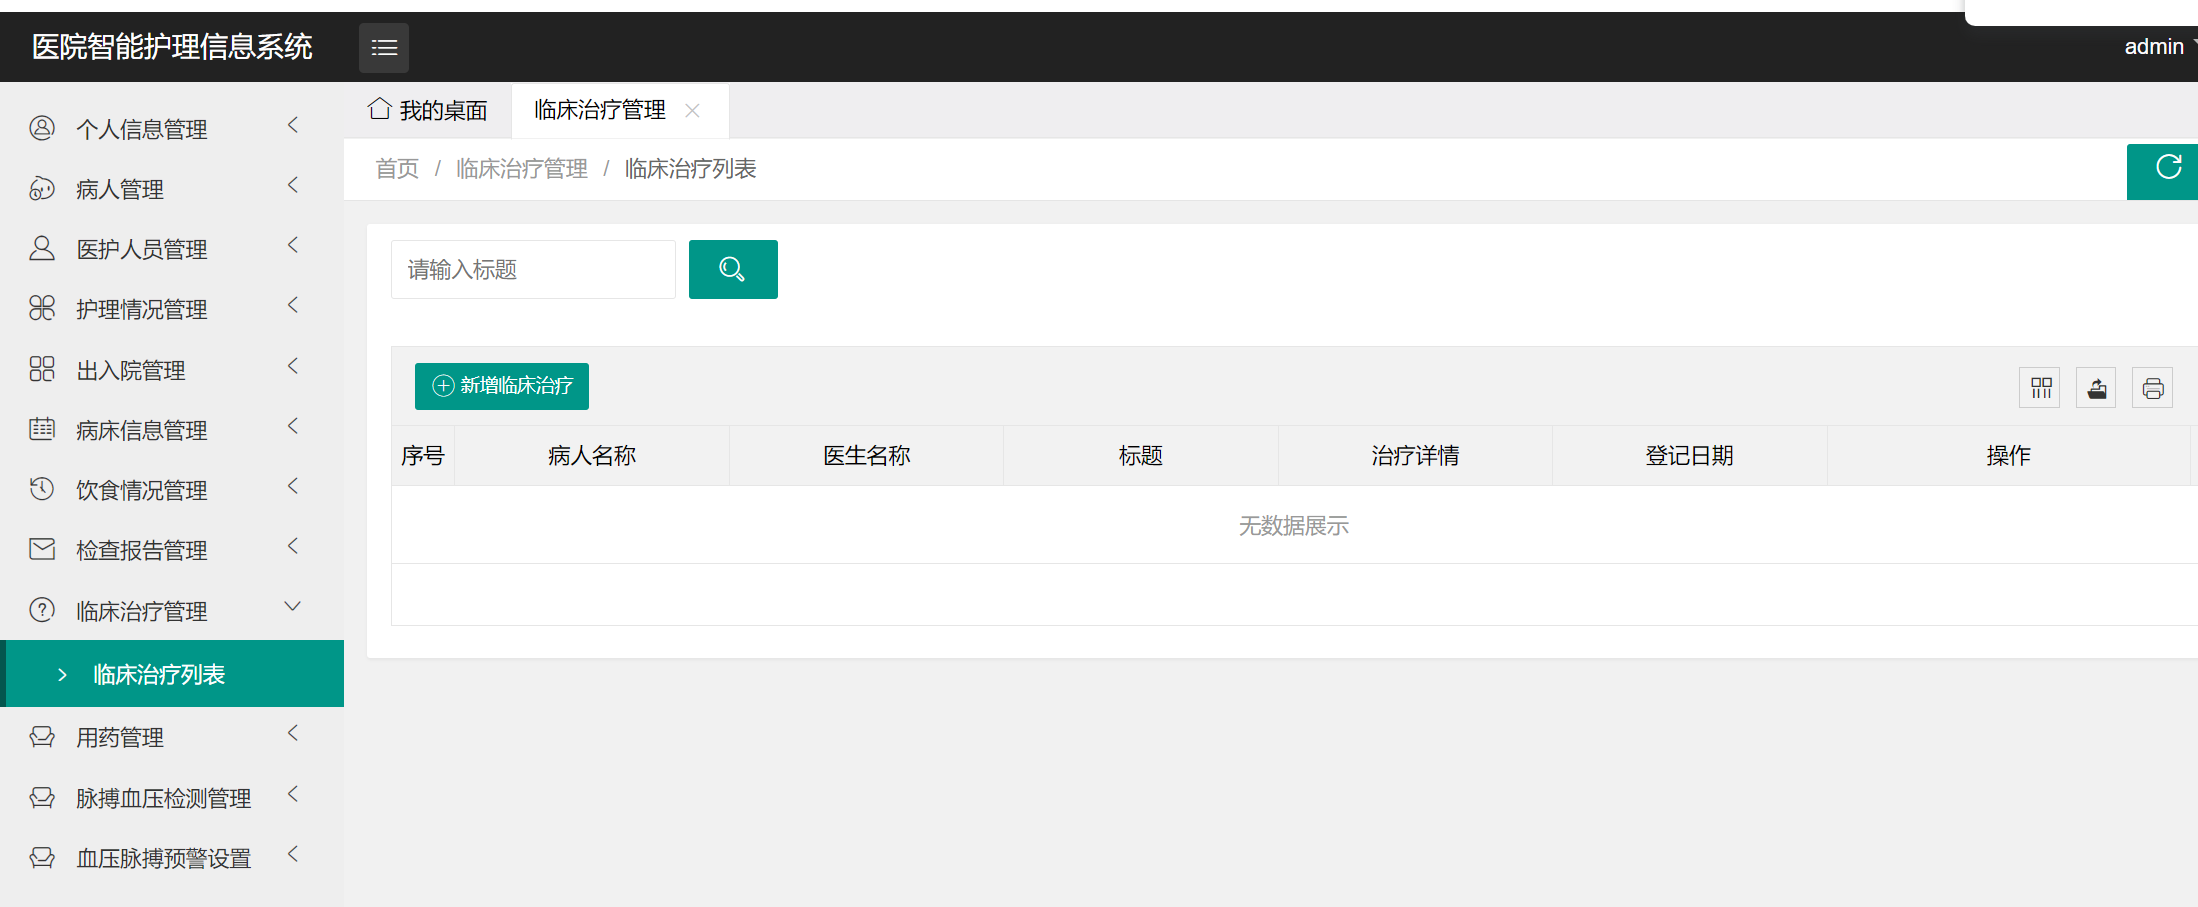Click the 无数据展示 placeholder text
The height and width of the screenshot is (907, 2198).
point(1294,526)
